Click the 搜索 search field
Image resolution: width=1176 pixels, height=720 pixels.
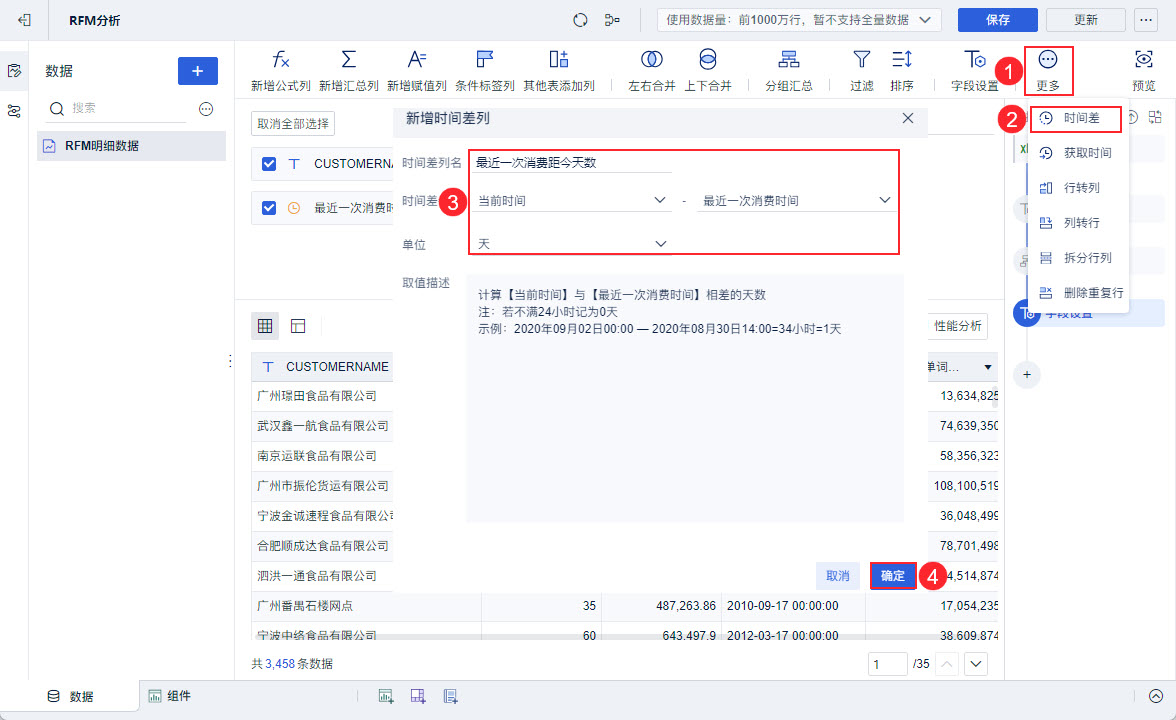116,109
